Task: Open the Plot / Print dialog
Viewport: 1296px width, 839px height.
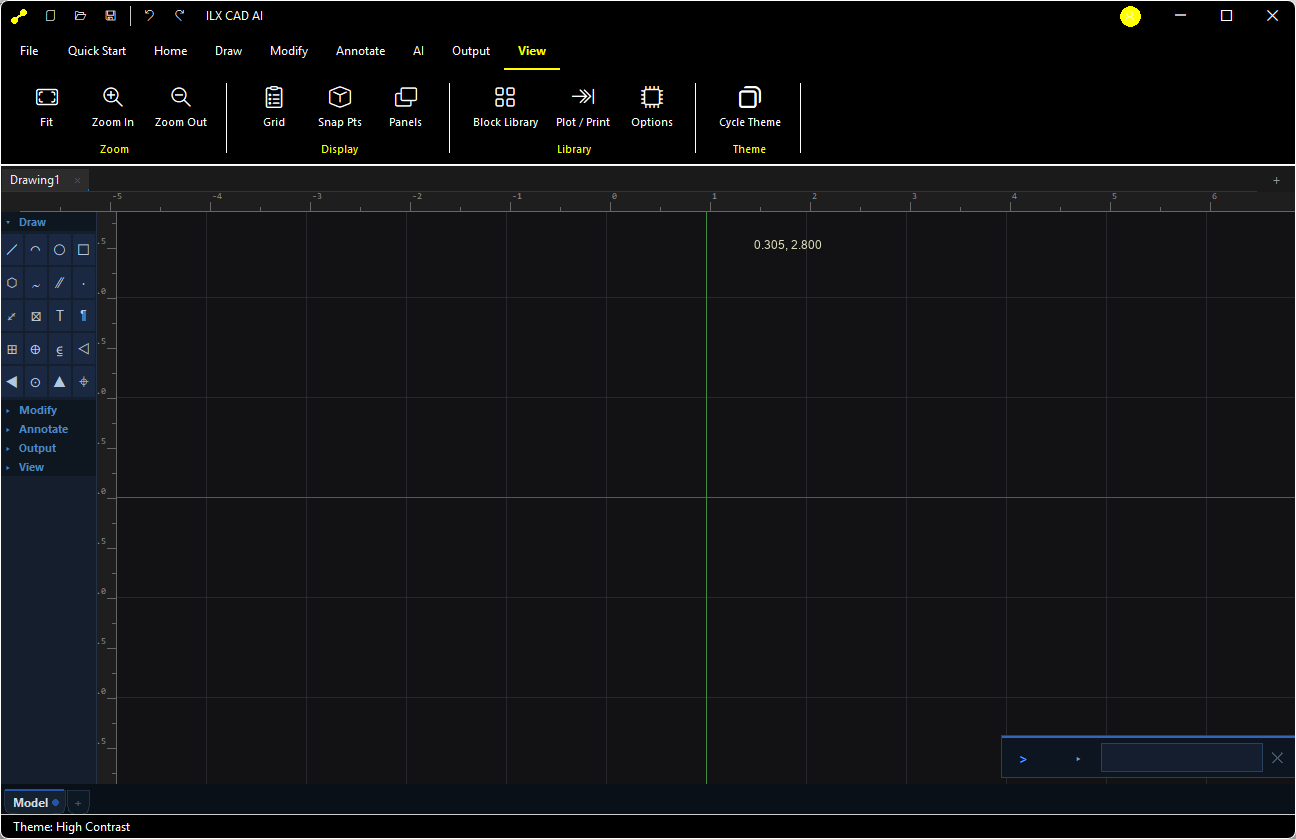Action: 583,108
